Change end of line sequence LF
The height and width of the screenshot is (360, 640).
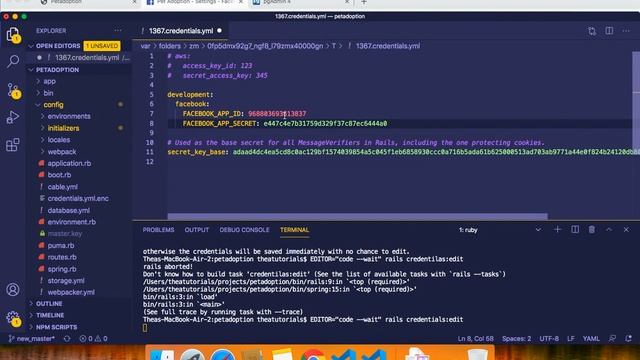(x=571, y=338)
